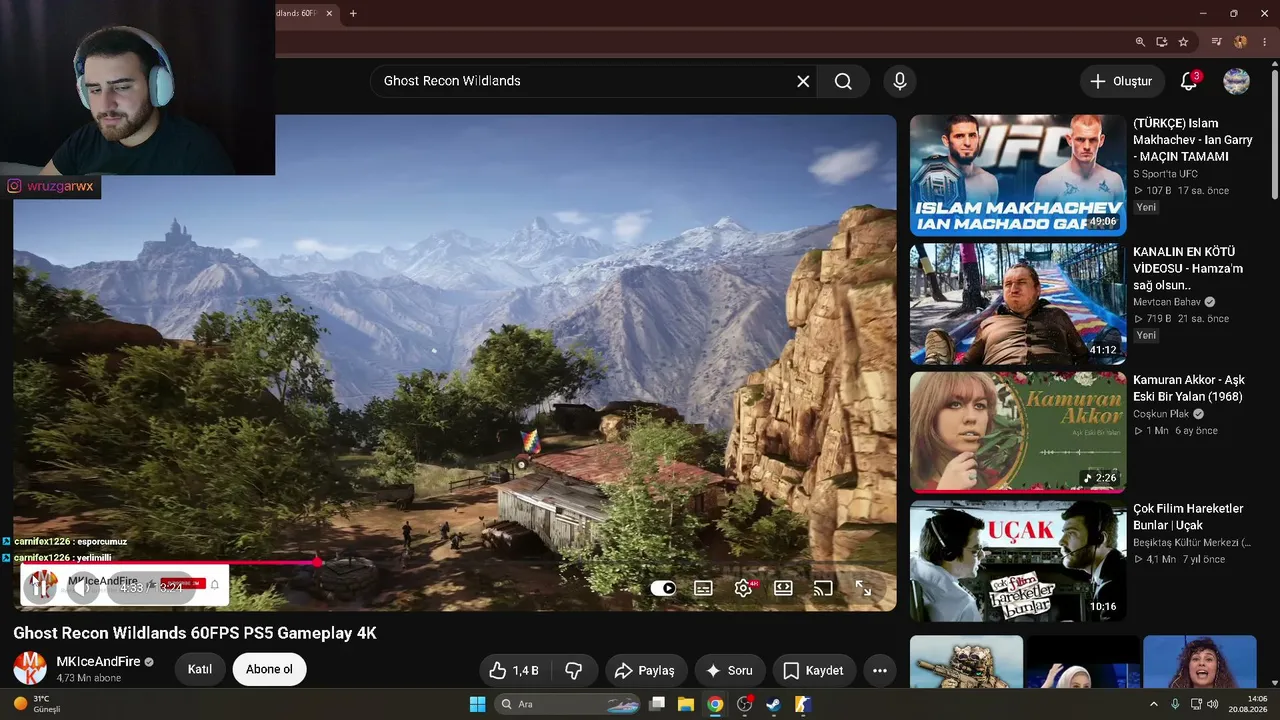Open the Windows Start menu
This screenshot has width=1280, height=720.
(477, 704)
